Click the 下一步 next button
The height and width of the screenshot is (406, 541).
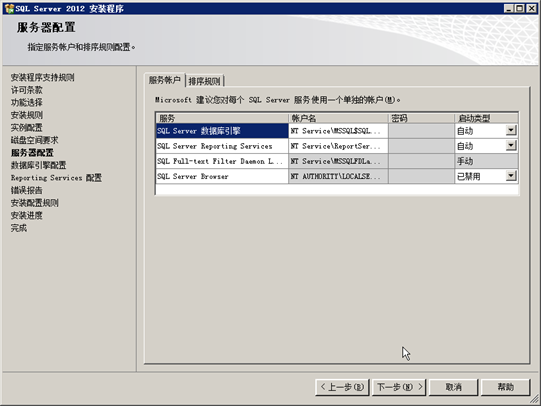pos(399,387)
